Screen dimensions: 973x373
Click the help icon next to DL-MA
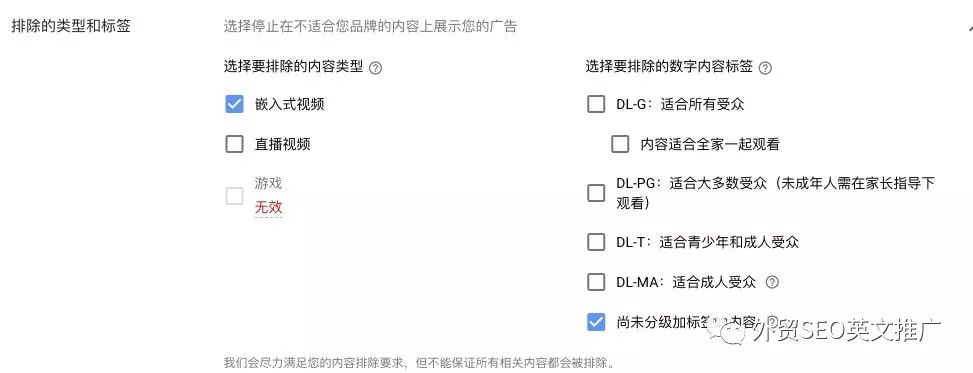coord(772,282)
